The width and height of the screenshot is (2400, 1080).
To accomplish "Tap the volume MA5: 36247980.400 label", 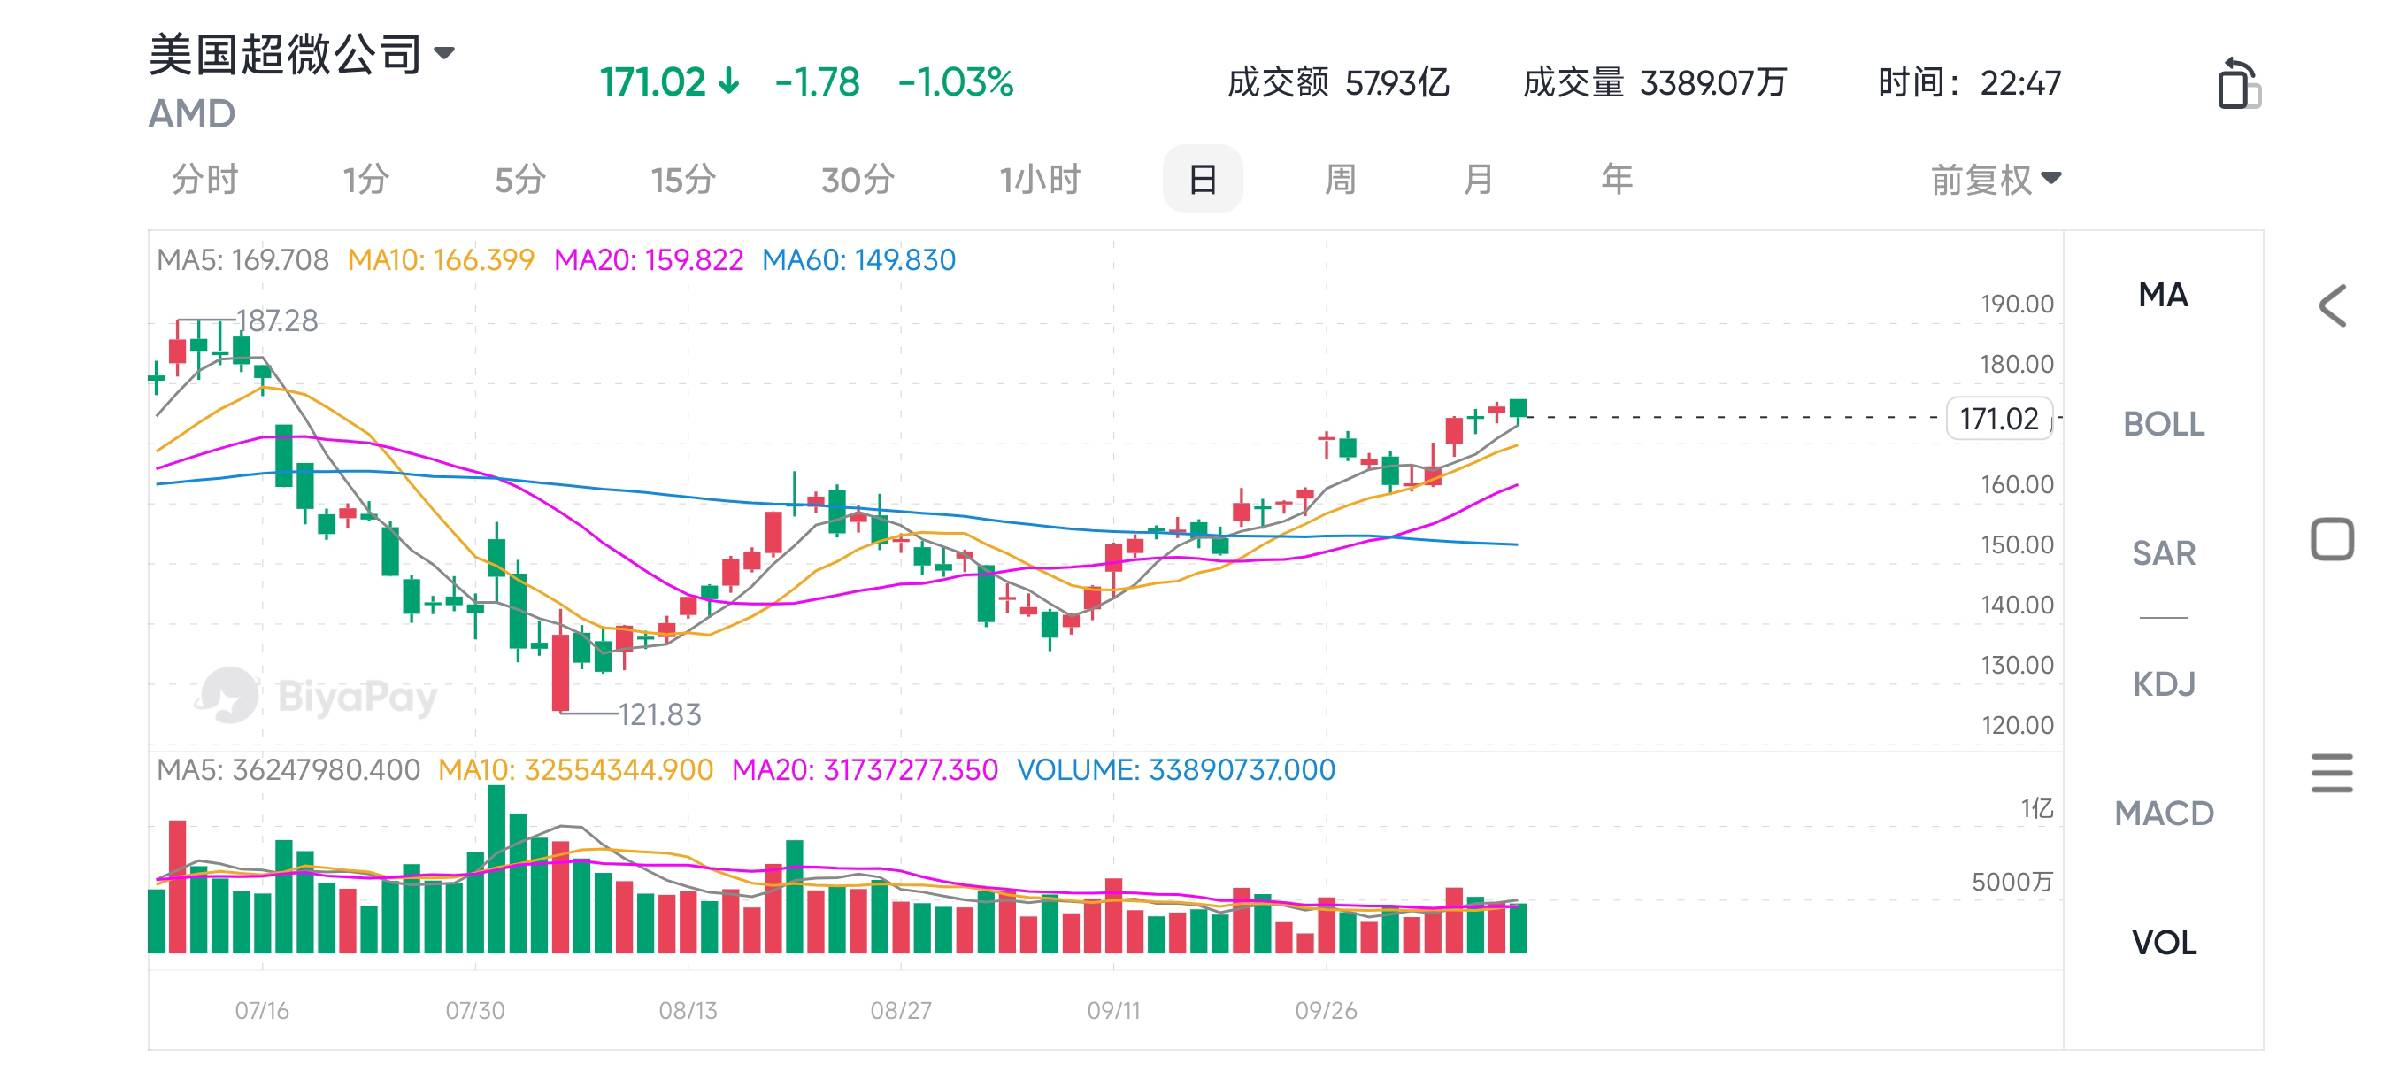I will (x=288, y=770).
